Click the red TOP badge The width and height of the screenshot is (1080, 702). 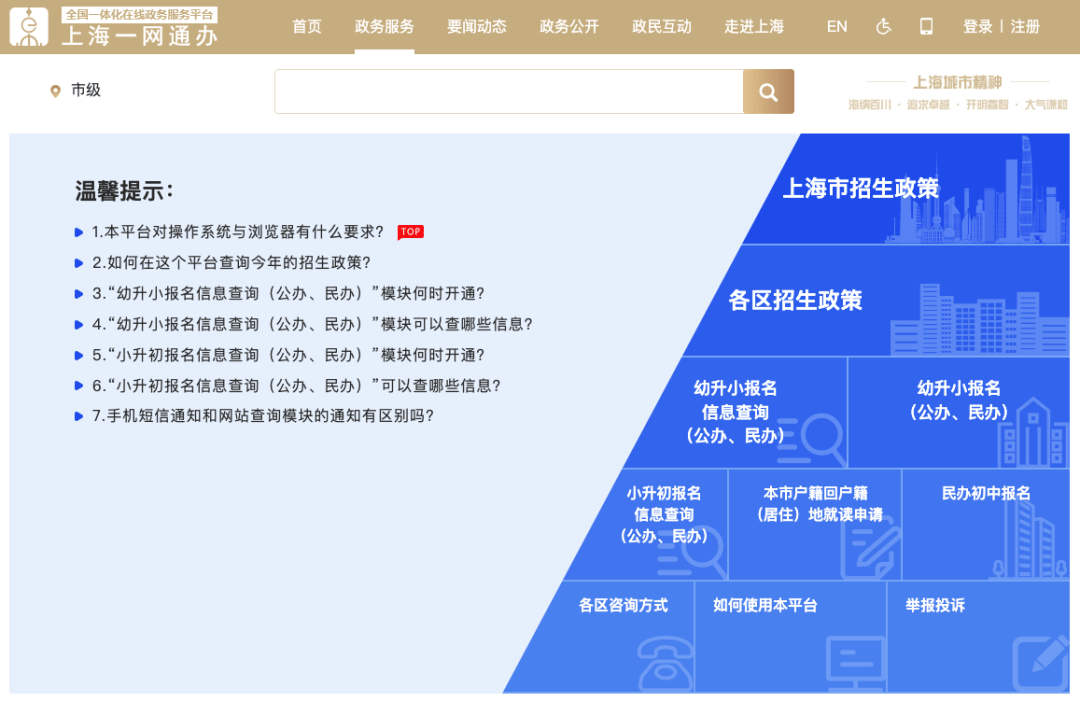(x=411, y=232)
